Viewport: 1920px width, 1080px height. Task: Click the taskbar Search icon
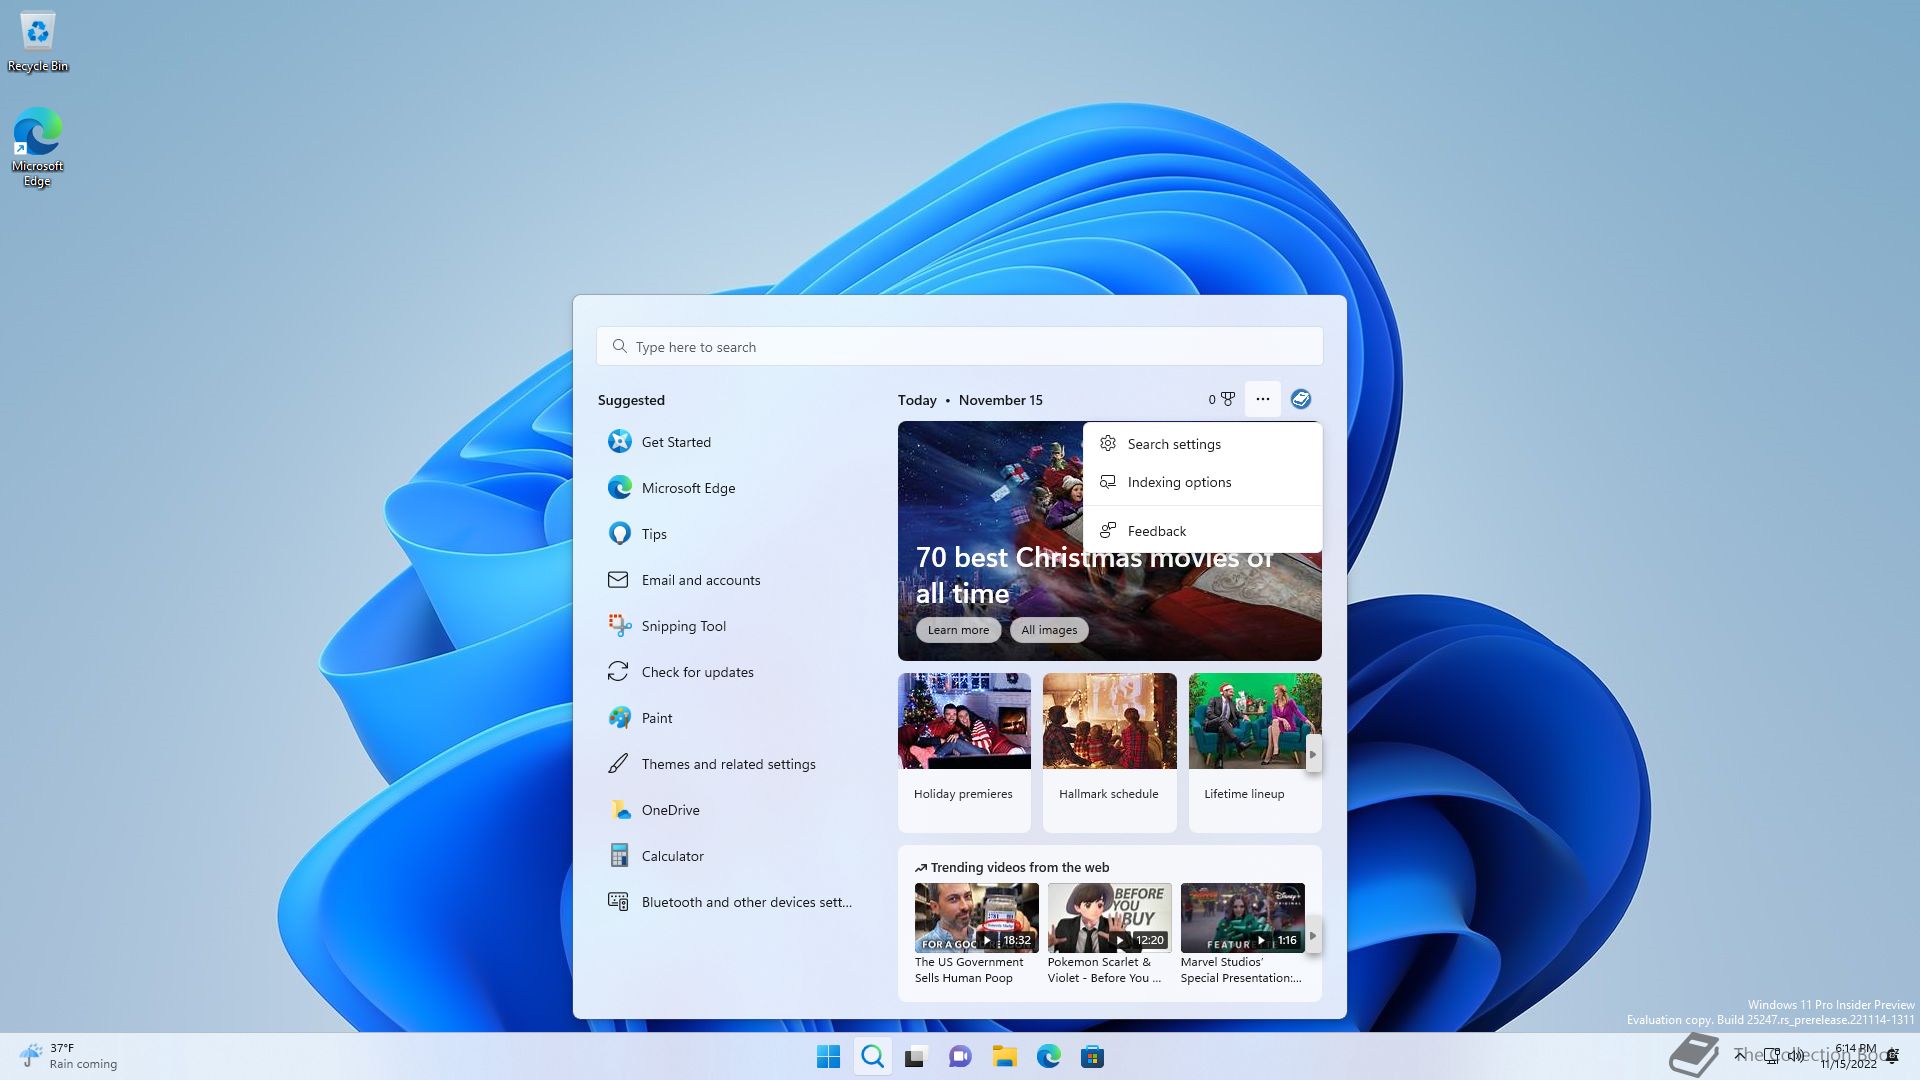[x=872, y=1056]
